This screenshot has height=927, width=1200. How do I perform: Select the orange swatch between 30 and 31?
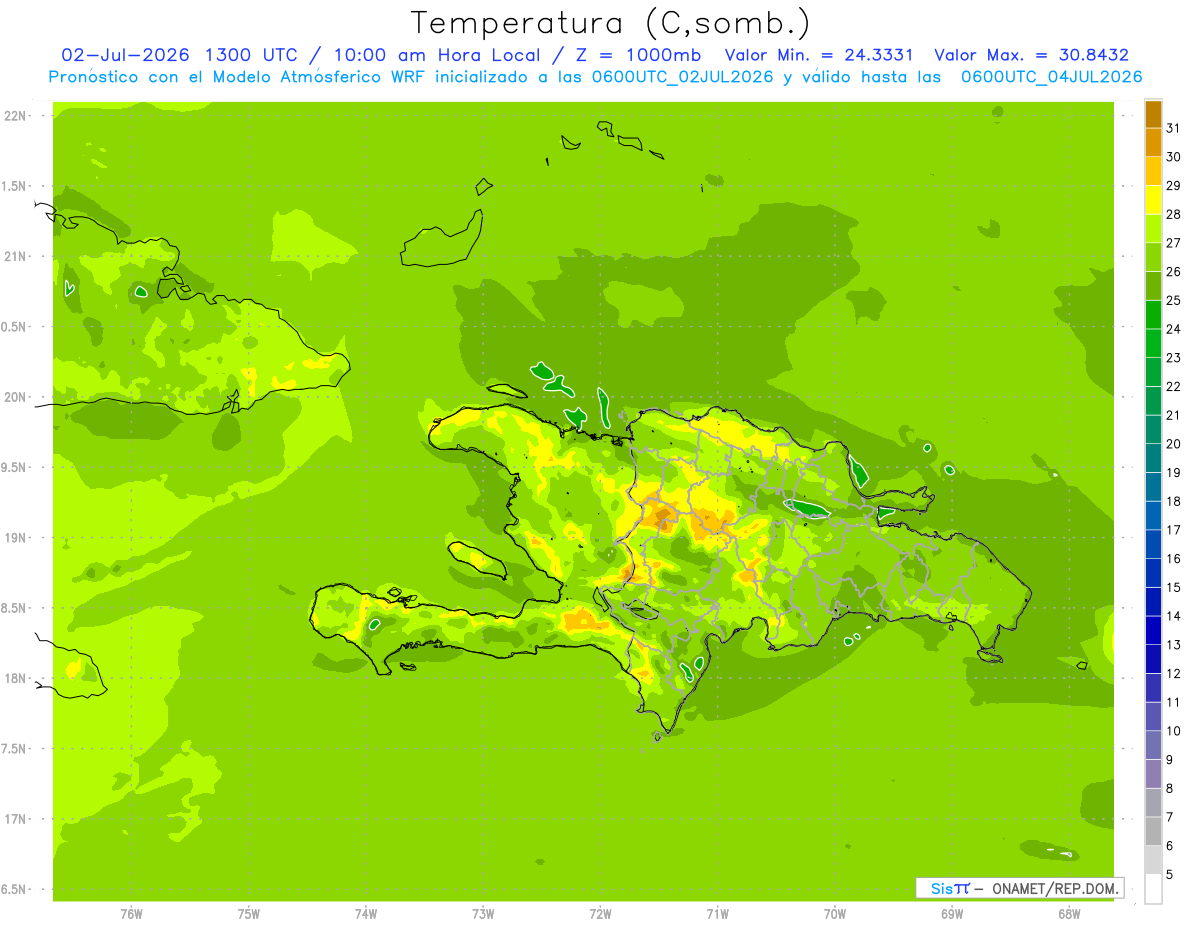click(1153, 143)
